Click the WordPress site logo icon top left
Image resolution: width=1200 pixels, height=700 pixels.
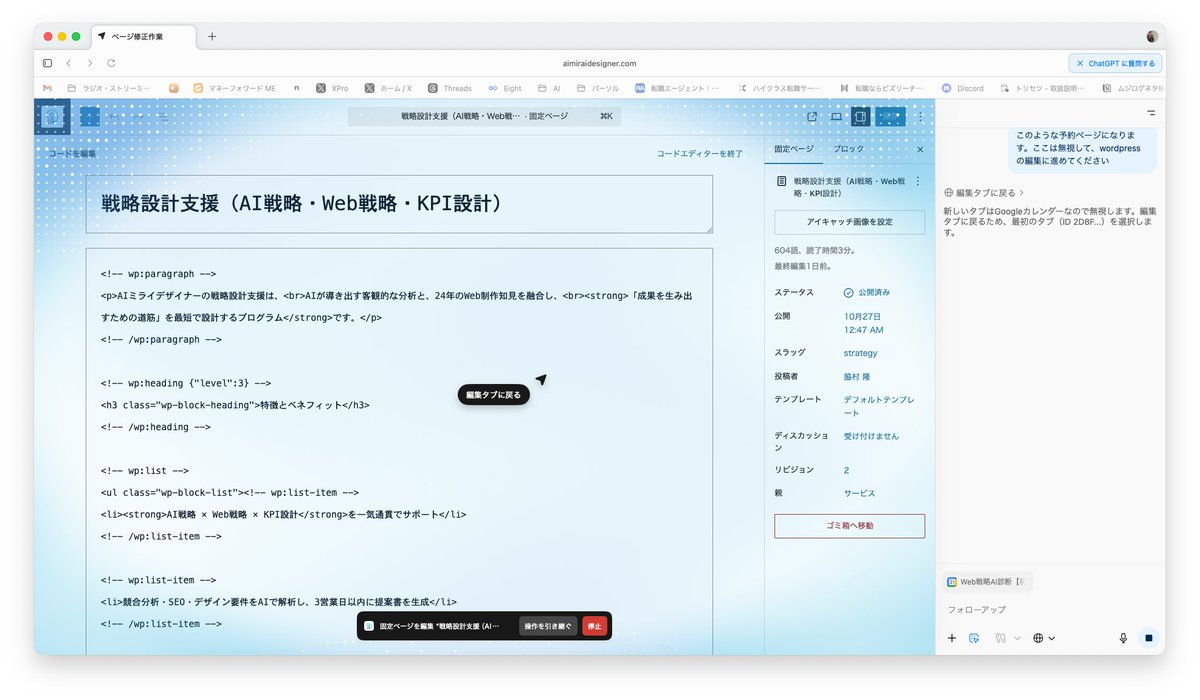[51, 116]
